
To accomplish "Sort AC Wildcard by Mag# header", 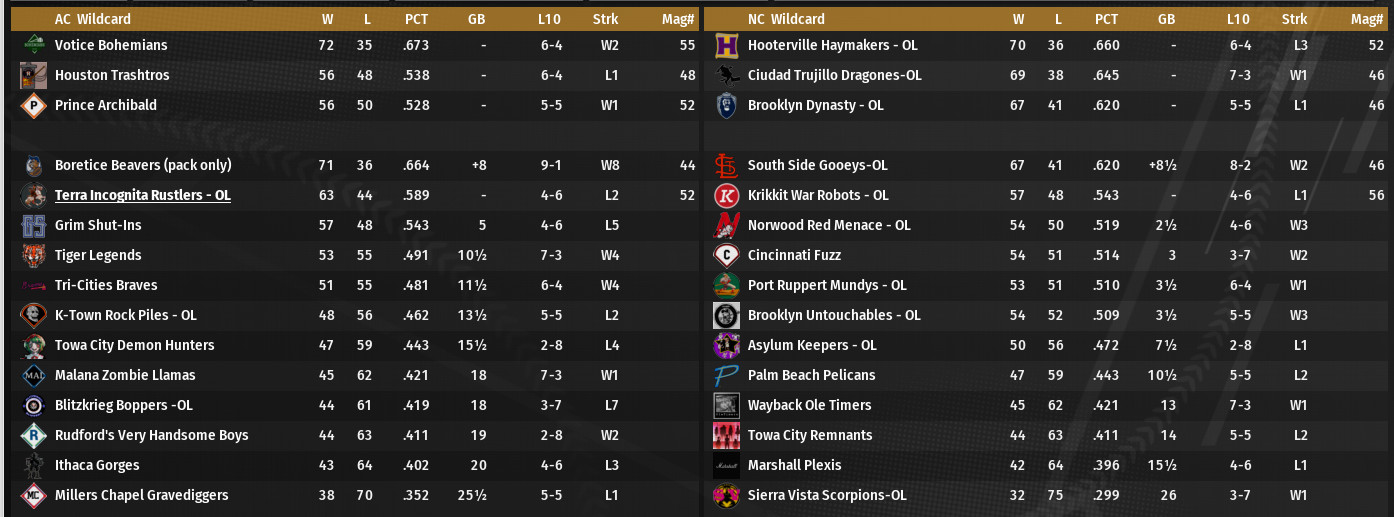I will pos(679,19).
